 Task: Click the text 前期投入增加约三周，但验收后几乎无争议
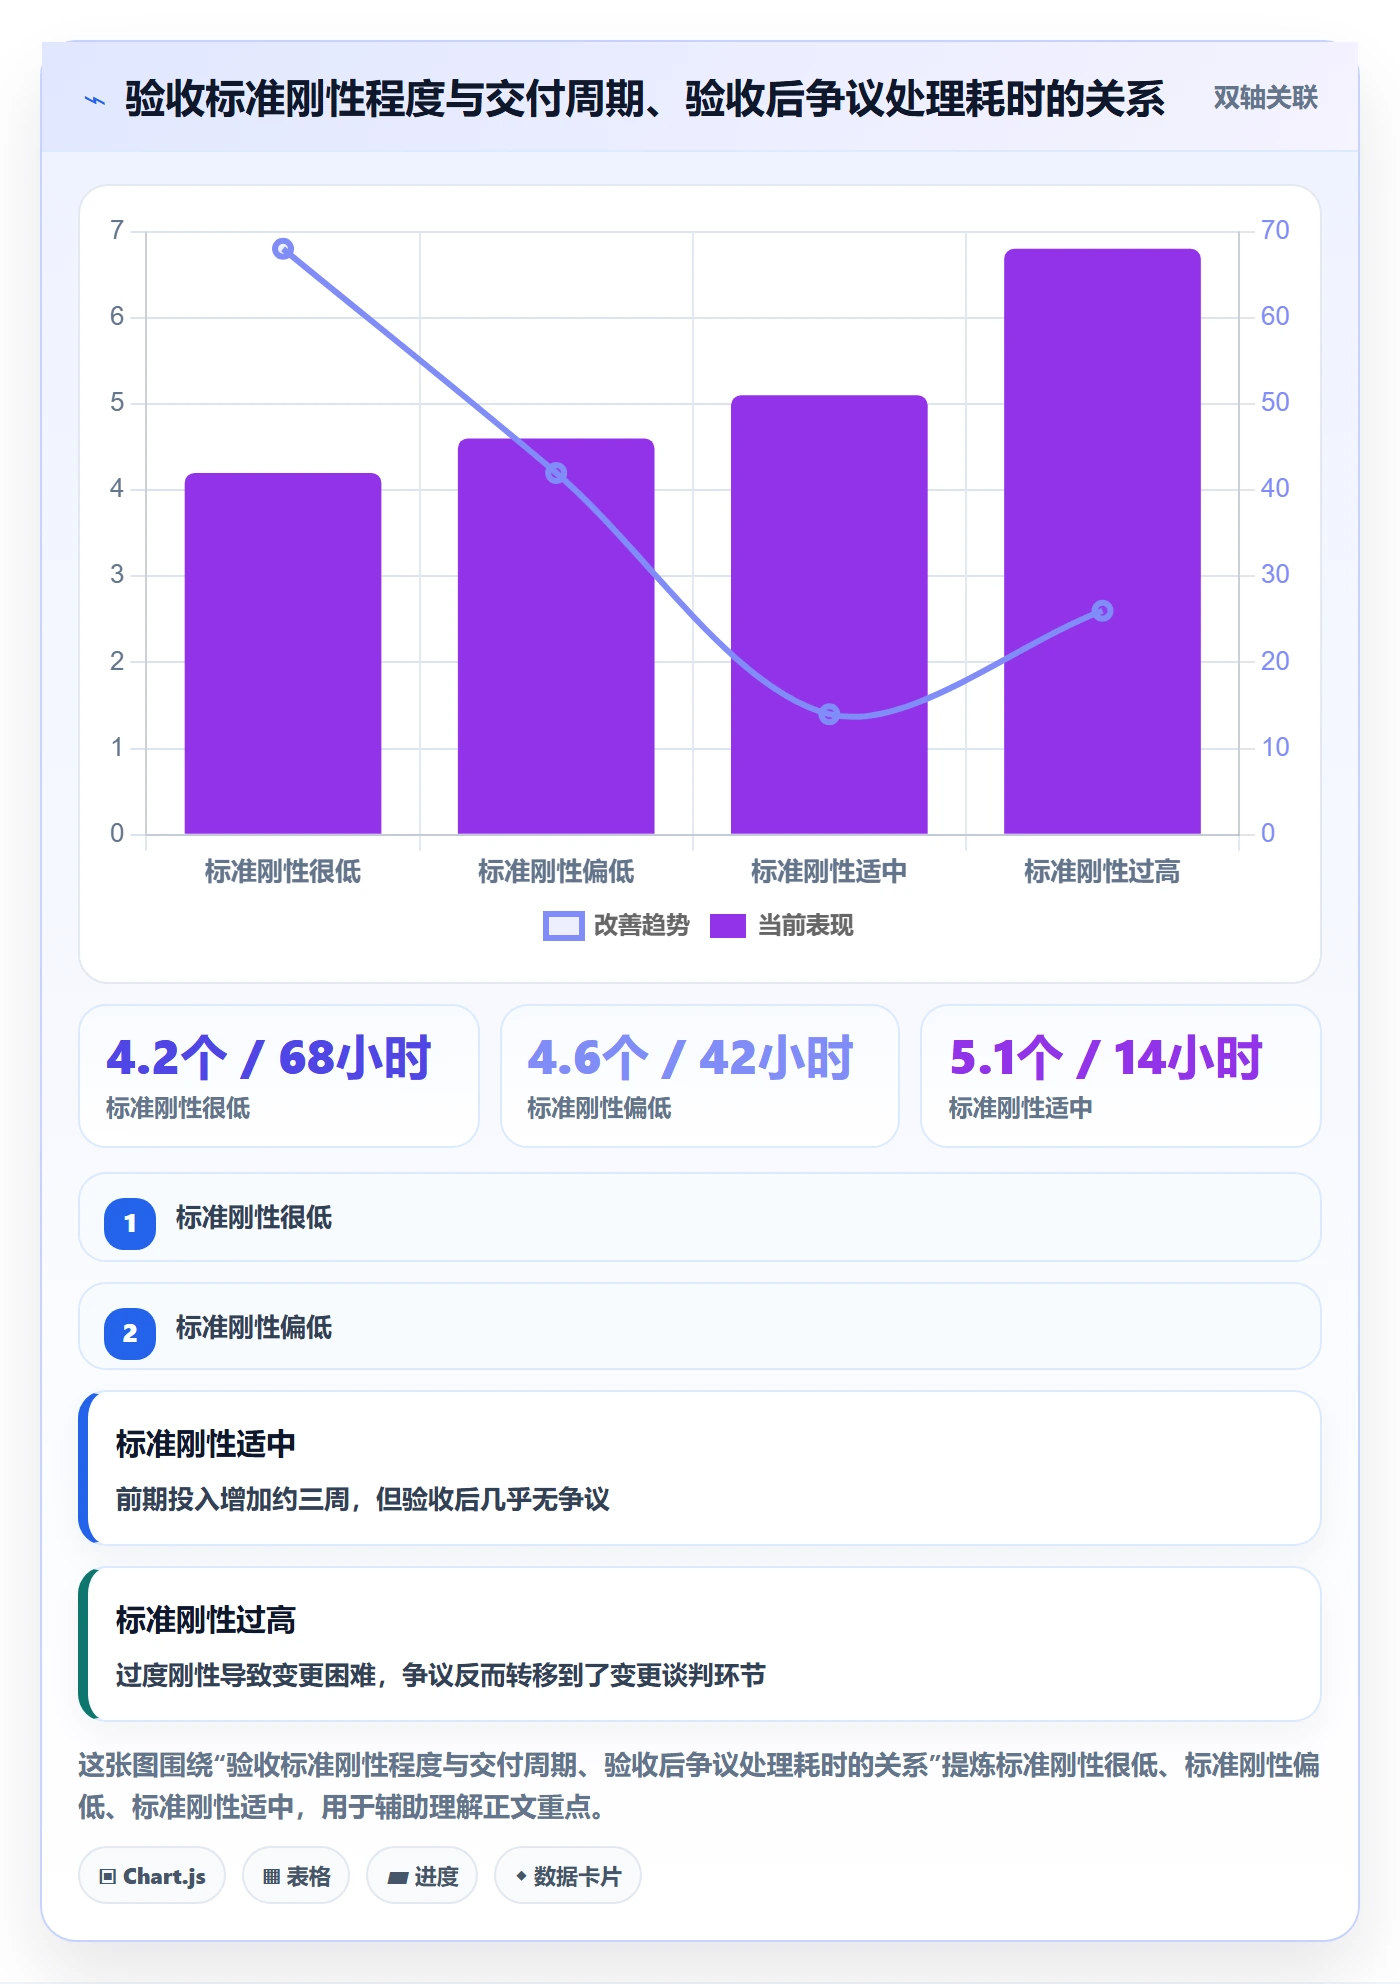pos(363,1499)
